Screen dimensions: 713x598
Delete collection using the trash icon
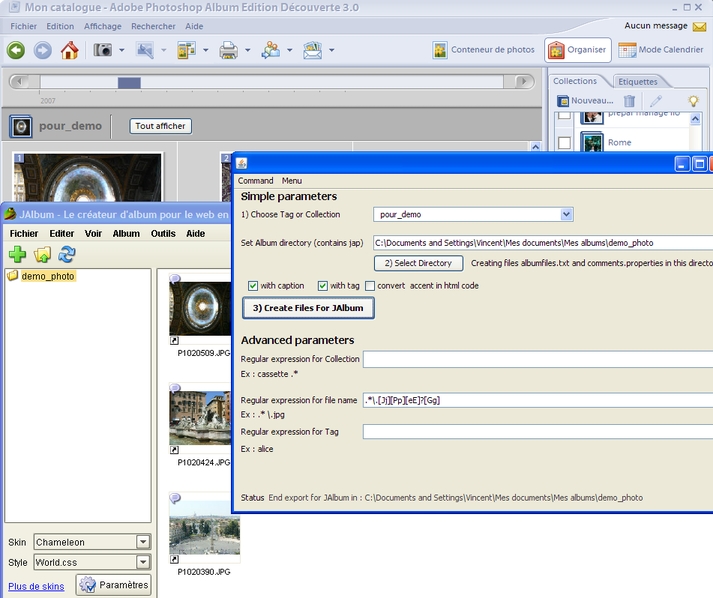(x=629, y=101)
